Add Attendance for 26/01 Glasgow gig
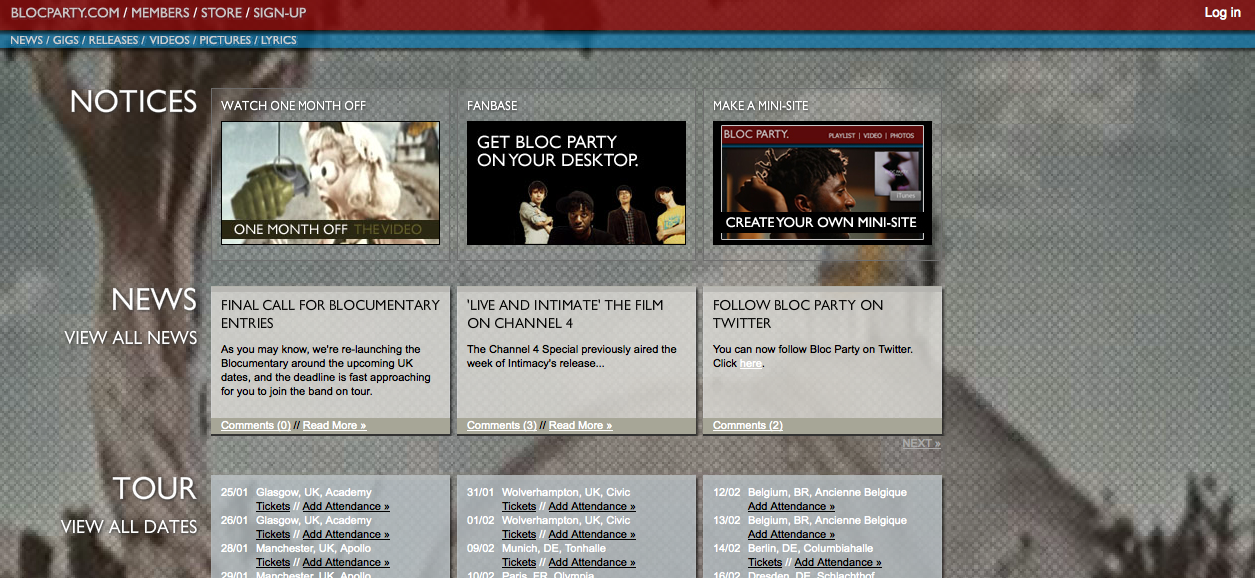The height and width of the screenshot is (578, 1255). [x=346, y=534]
